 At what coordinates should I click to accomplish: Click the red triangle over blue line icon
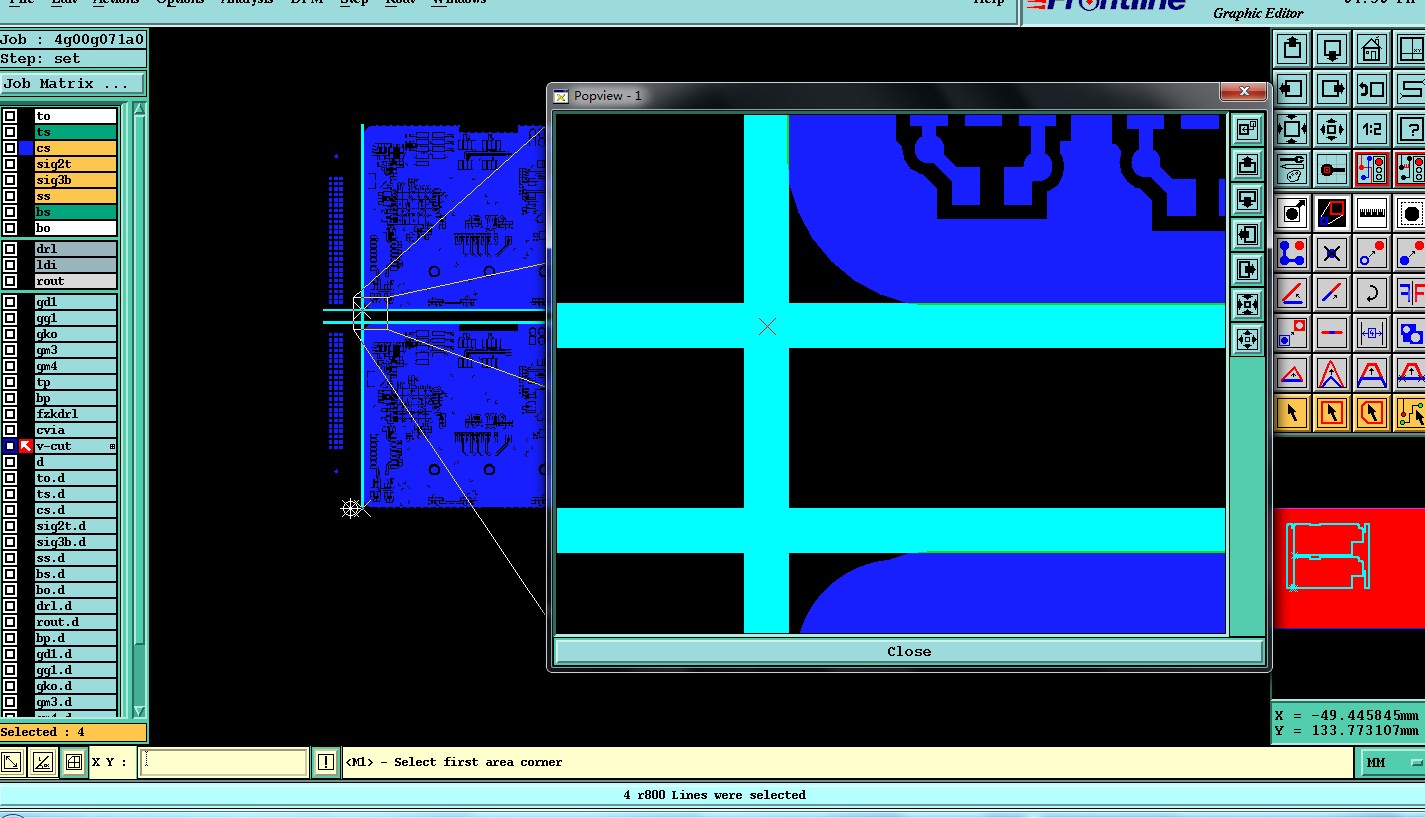tap(1292, 373)
